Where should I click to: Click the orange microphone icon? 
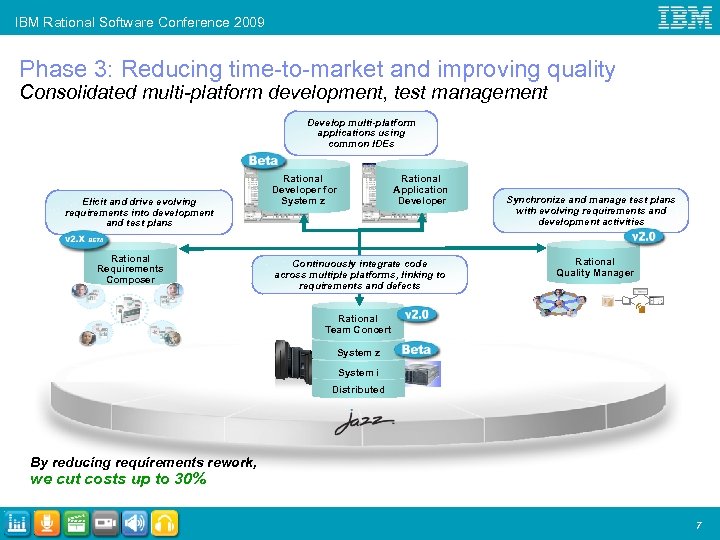pos(46,523)
